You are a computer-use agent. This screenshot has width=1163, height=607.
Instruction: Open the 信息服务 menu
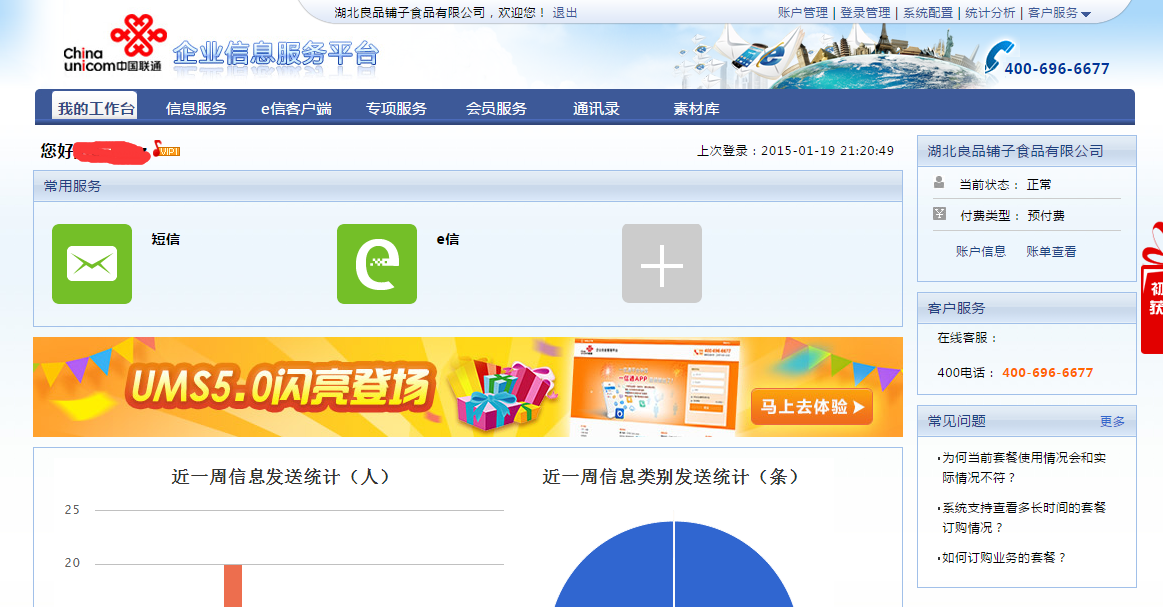pos(196,108)
